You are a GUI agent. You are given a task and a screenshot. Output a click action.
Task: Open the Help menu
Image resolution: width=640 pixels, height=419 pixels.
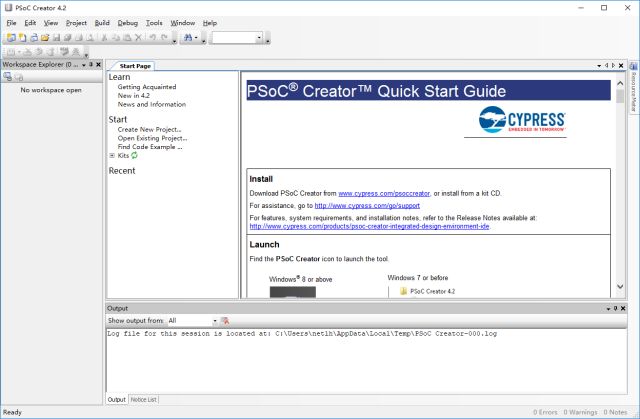coord(210,23)
